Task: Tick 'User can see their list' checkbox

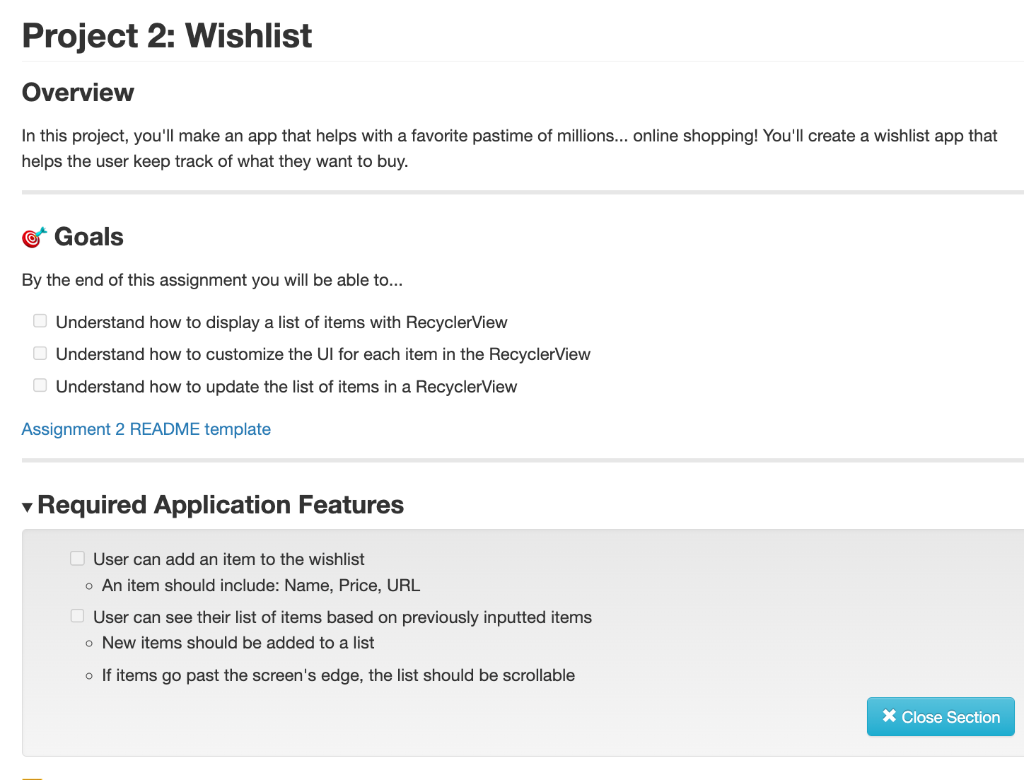Action: point(77,617)
